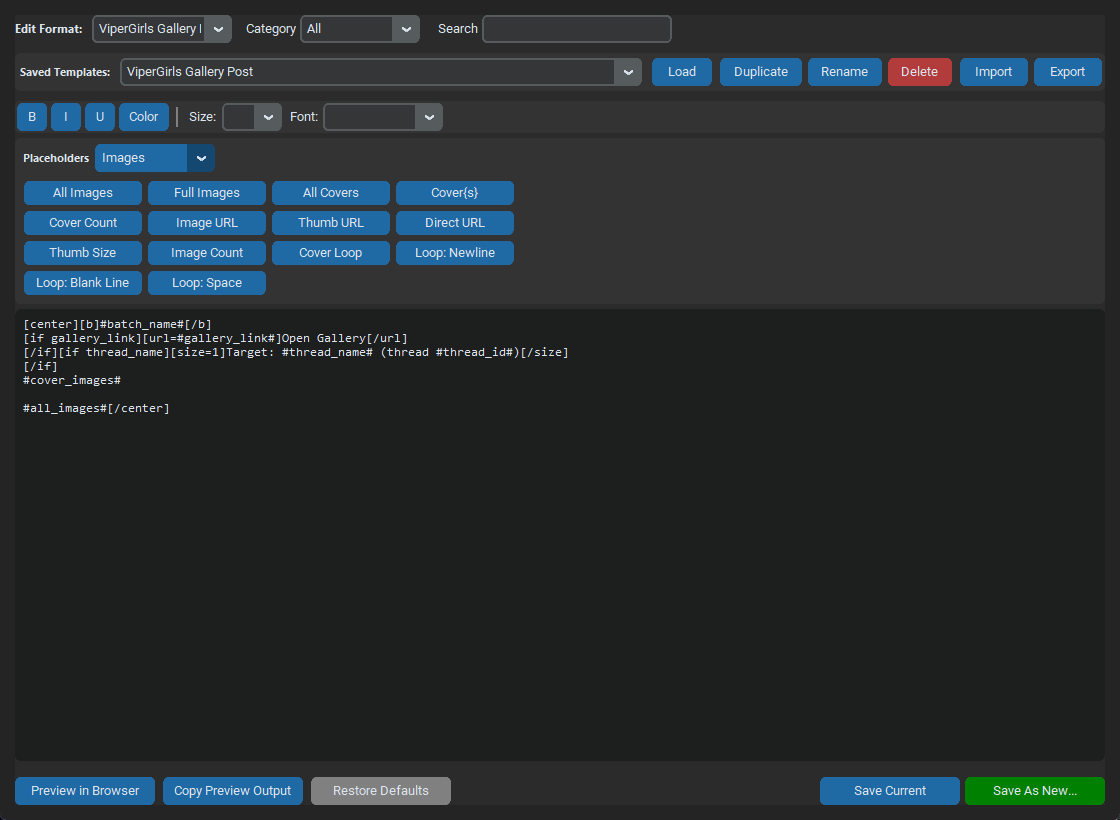Export templates with Export button

pyautogui.click(x=1067, y=72)
